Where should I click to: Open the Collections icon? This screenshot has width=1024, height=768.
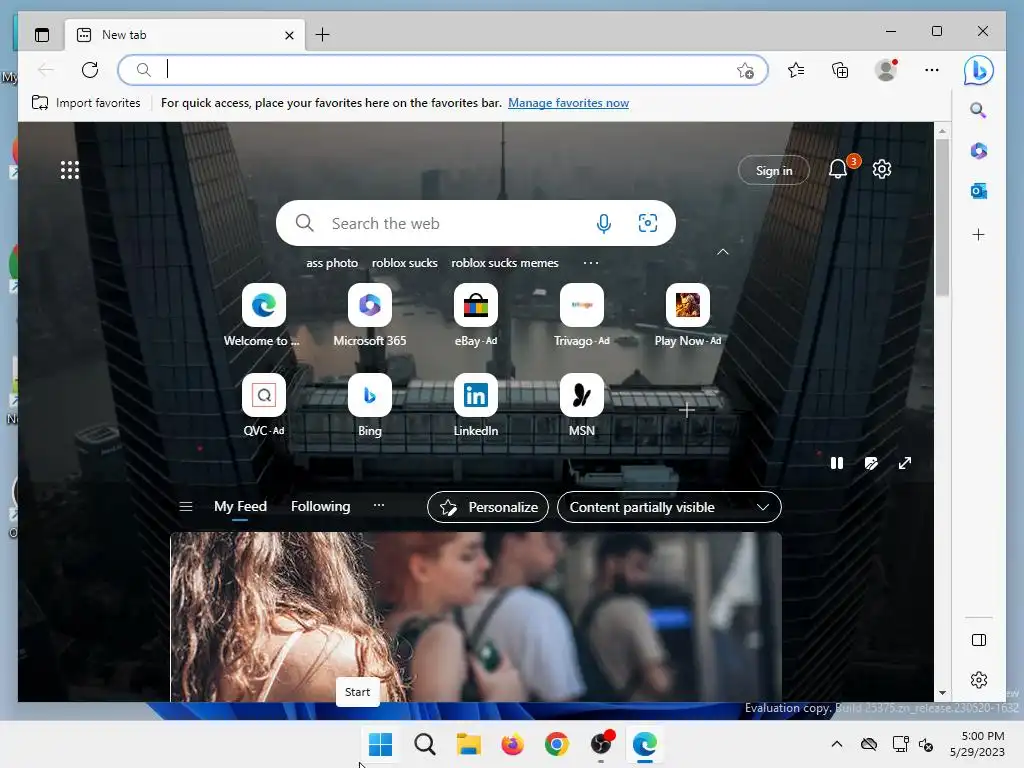point(840,70)
